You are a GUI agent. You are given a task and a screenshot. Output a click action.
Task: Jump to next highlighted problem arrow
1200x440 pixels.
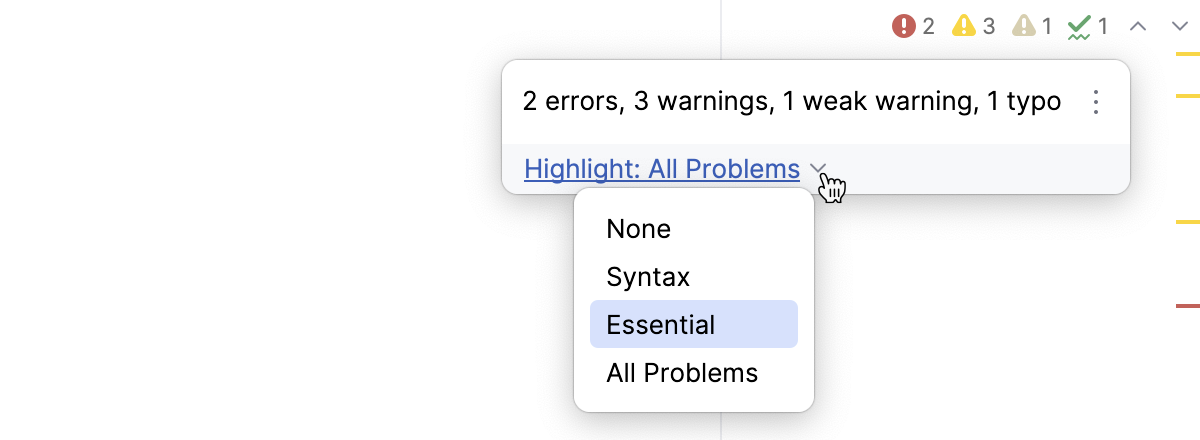tap(1180, 26)
